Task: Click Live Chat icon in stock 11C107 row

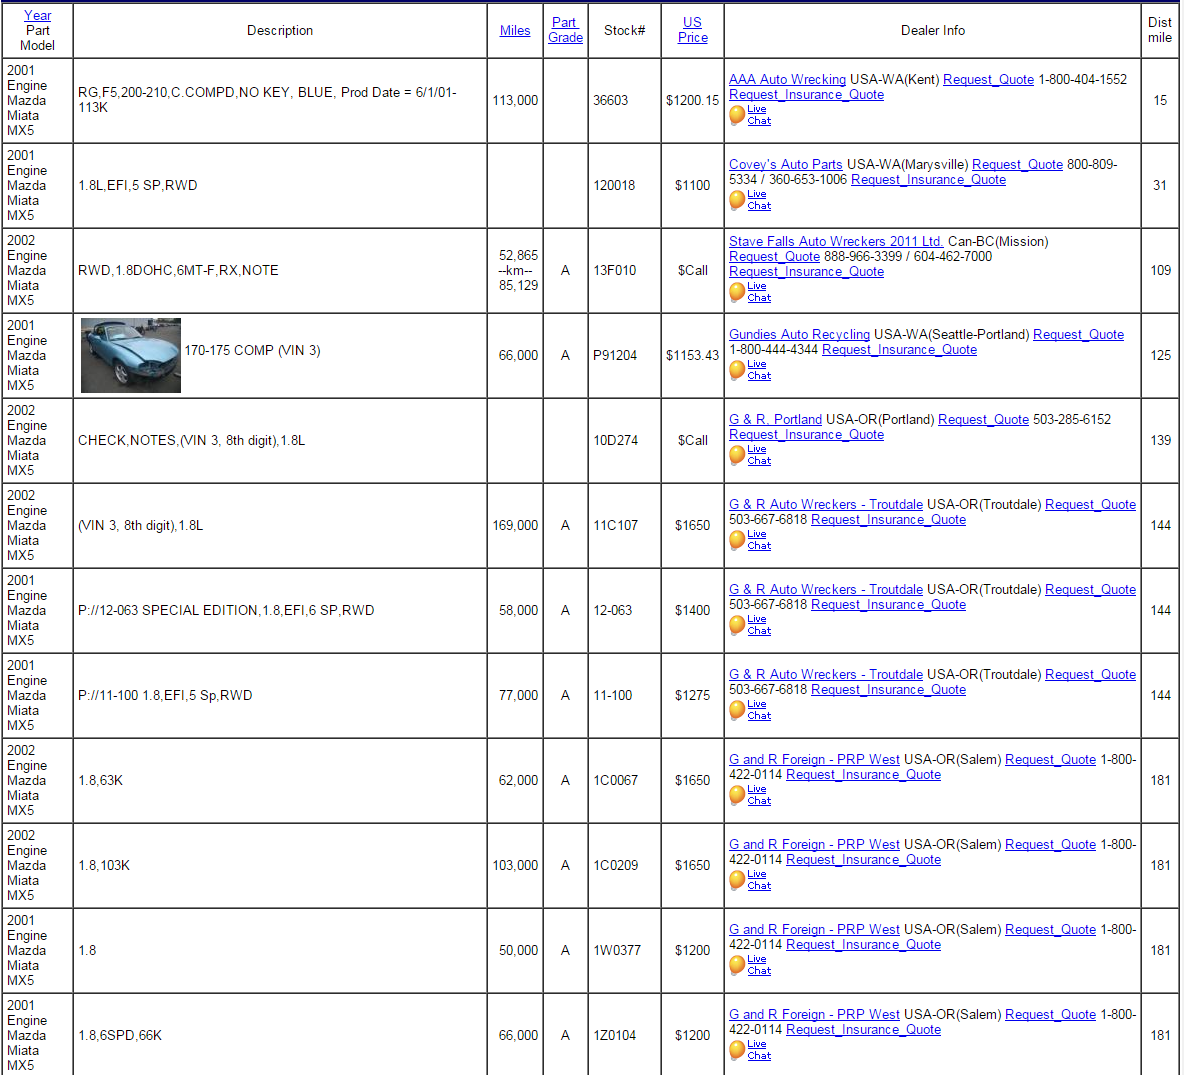Action: pyautogui.click(x=737, y=540)
